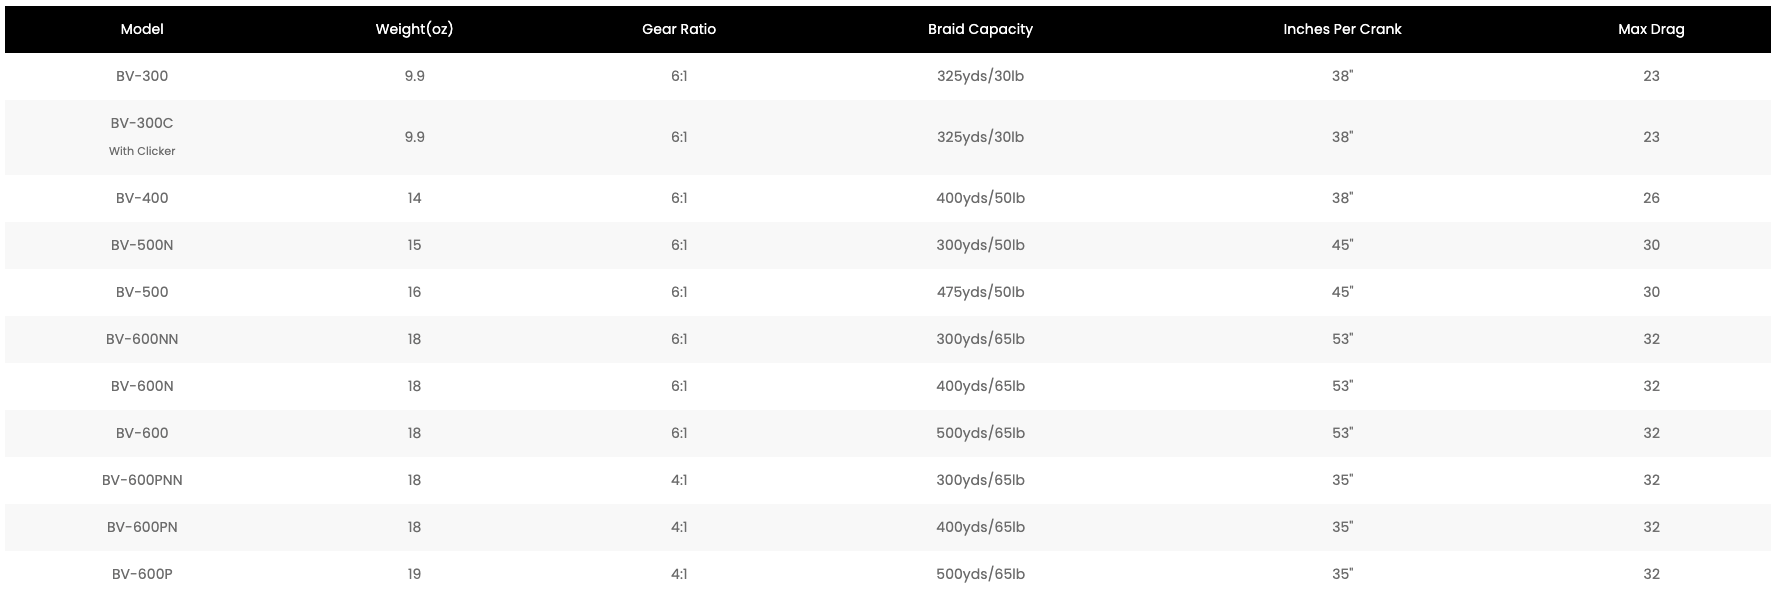This screenshot has width=1778, height=603.
Task: Click the BV-600NN model name
Action: tap(142, 339)
